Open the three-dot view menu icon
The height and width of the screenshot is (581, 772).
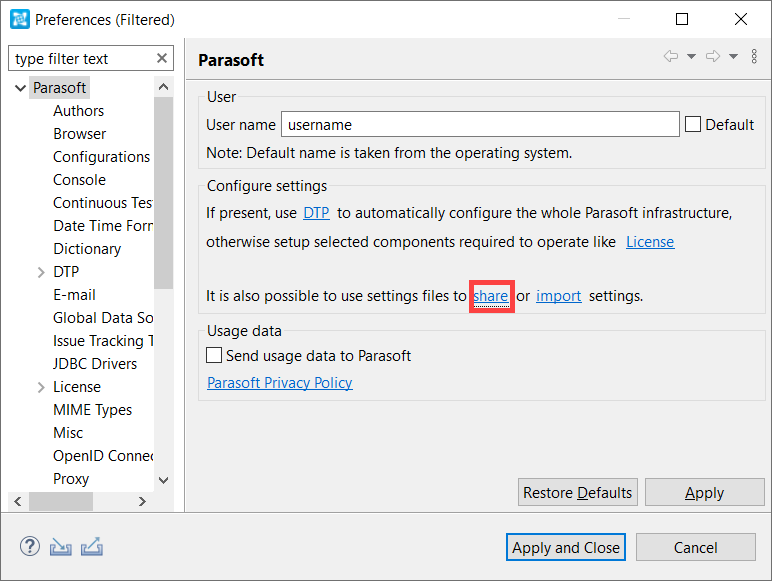(754, 56)
